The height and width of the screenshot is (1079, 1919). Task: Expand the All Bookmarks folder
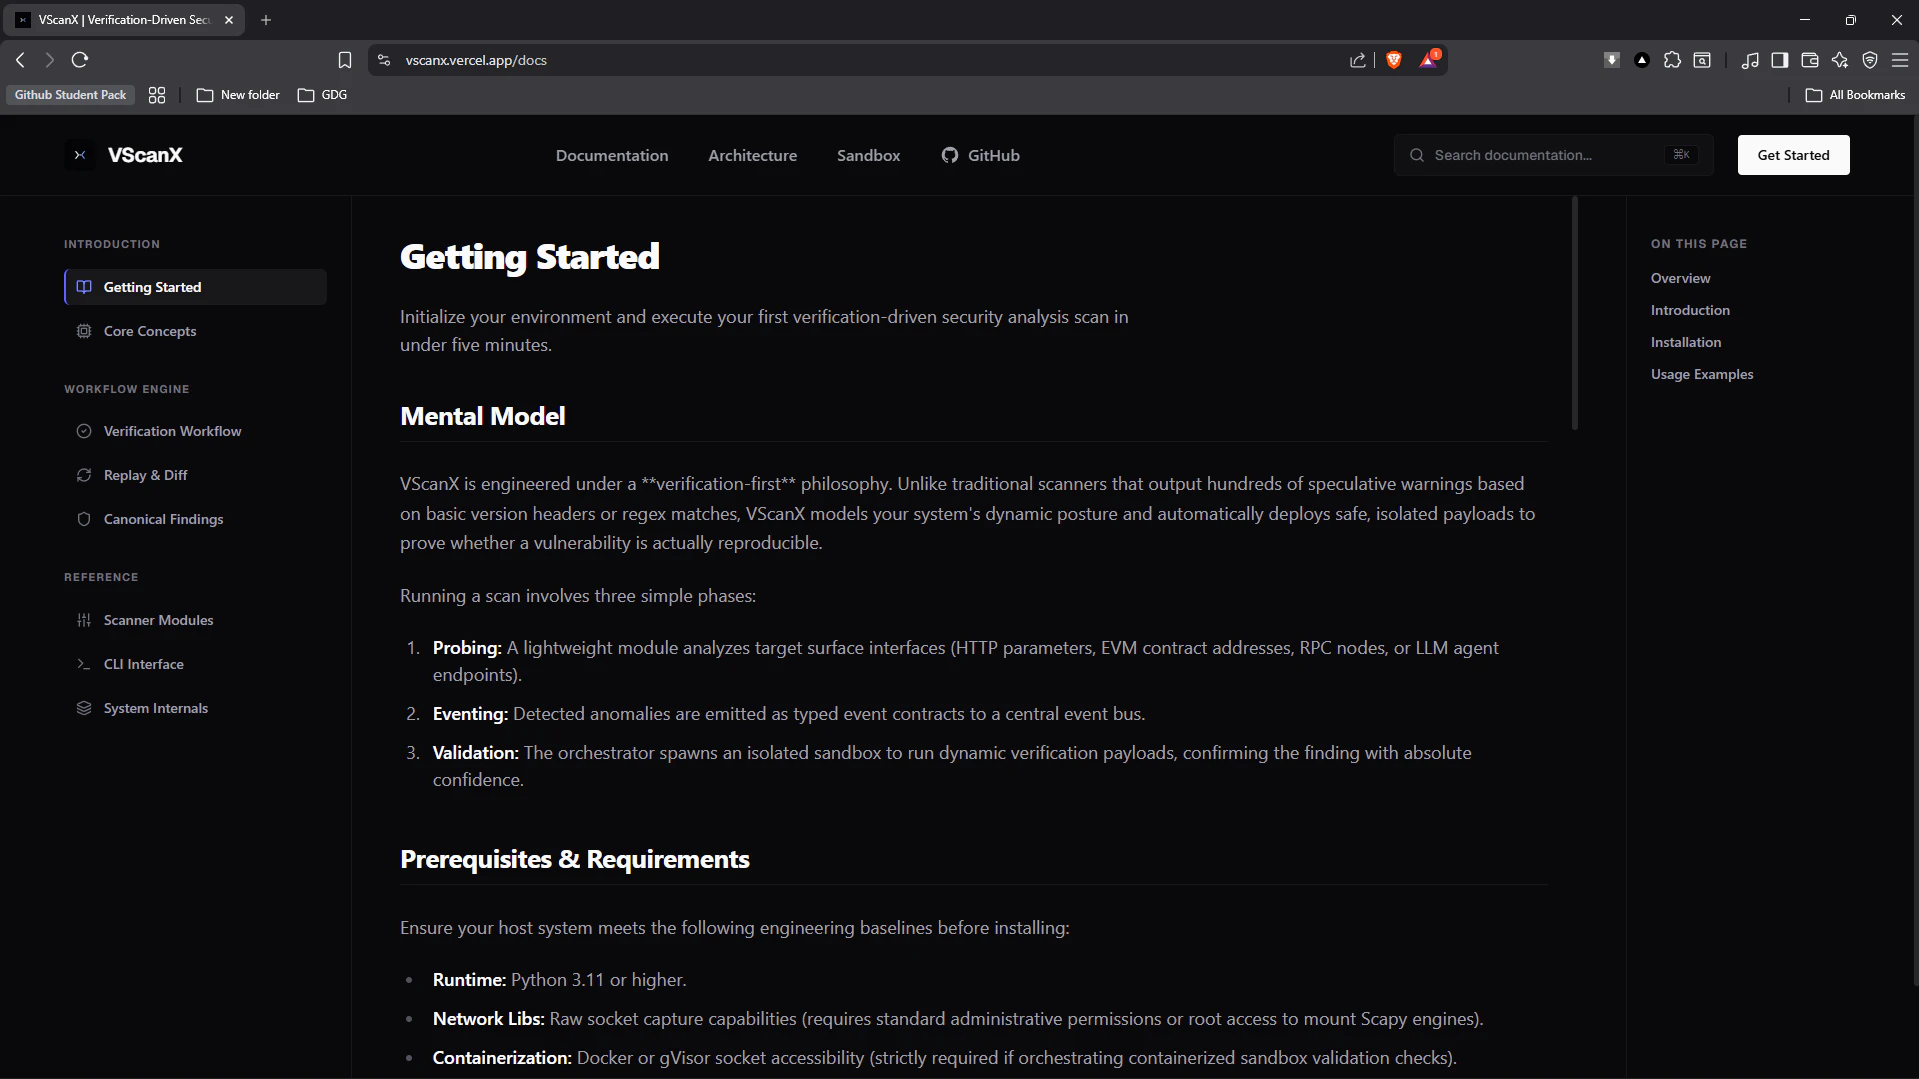(1856, 95)
